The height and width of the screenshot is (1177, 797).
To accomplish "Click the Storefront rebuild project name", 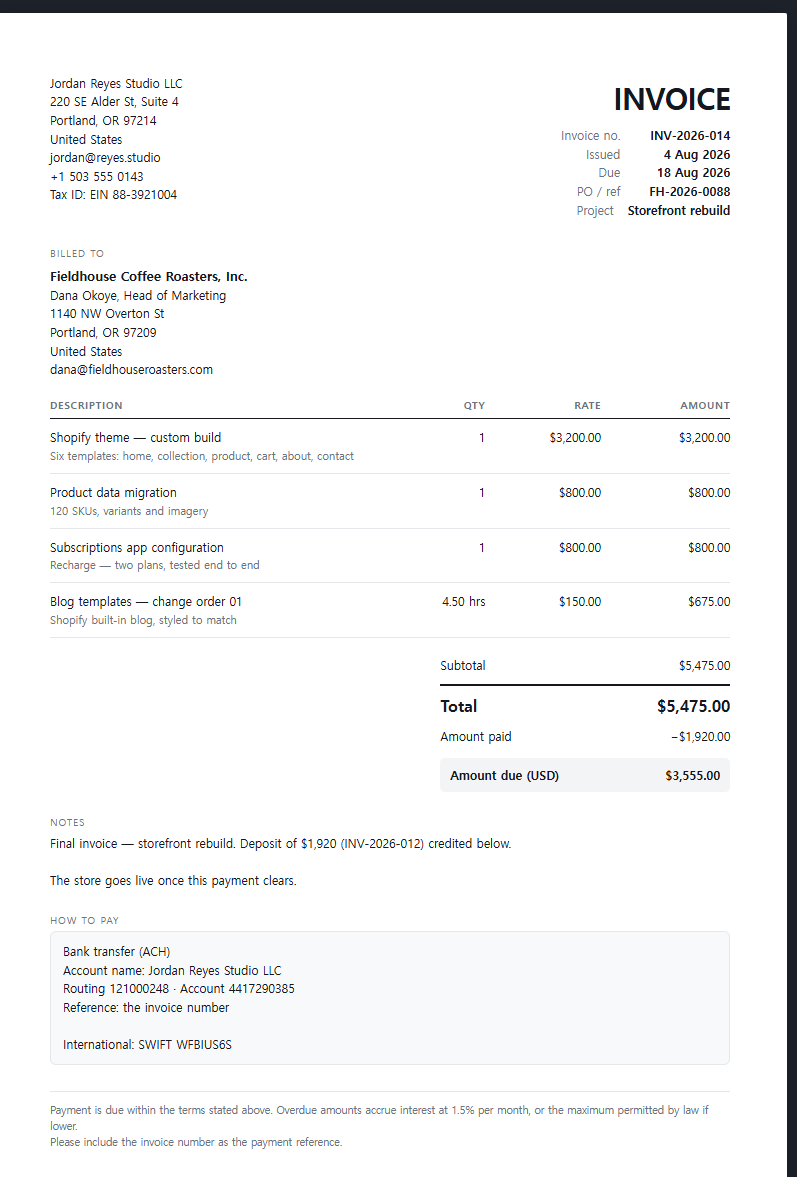I will [x=678, y=210].
